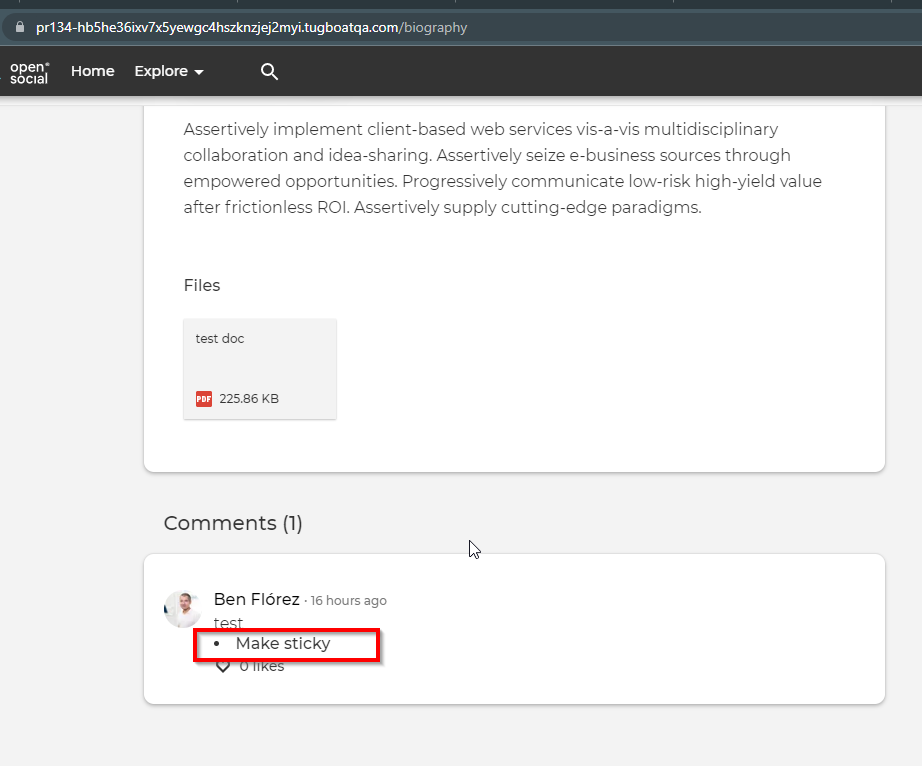922x766 pixels.
Task: Open the comment via its 16 hours ago timestamp
Action: (x=348, y=600)
